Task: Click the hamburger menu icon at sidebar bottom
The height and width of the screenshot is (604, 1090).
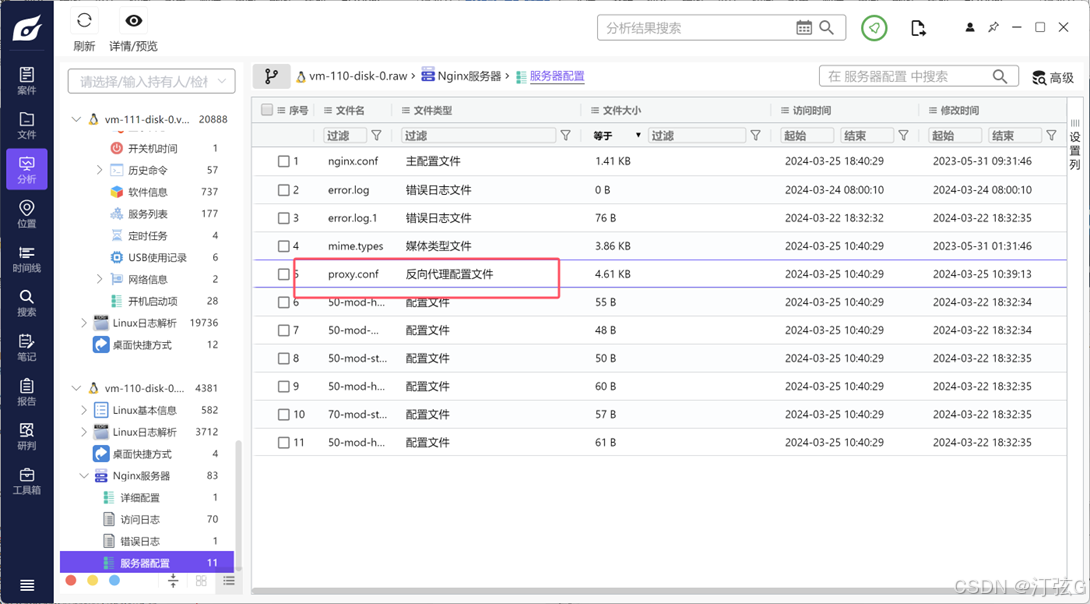Action: [x=27, y=585]
